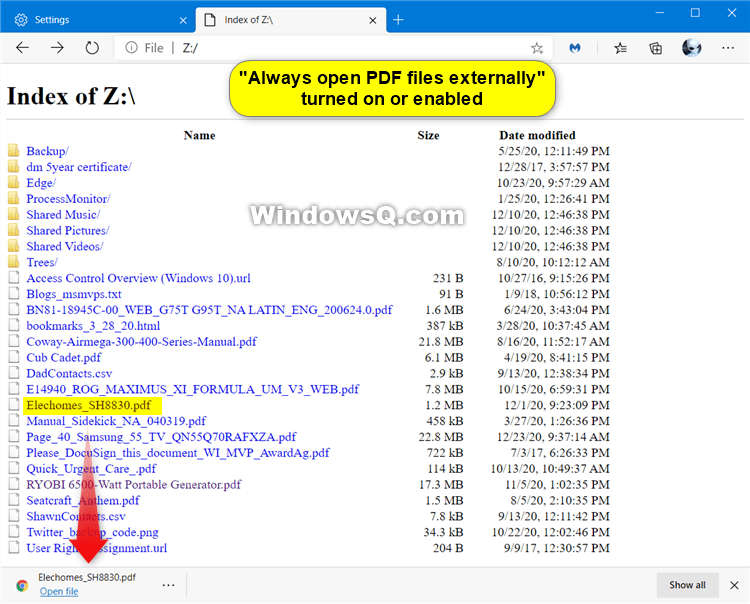Open RYOBI 6500-Watt Portable Generator.pdf
The width and height of the screenshot is (750, 604).
click(133, 484)
